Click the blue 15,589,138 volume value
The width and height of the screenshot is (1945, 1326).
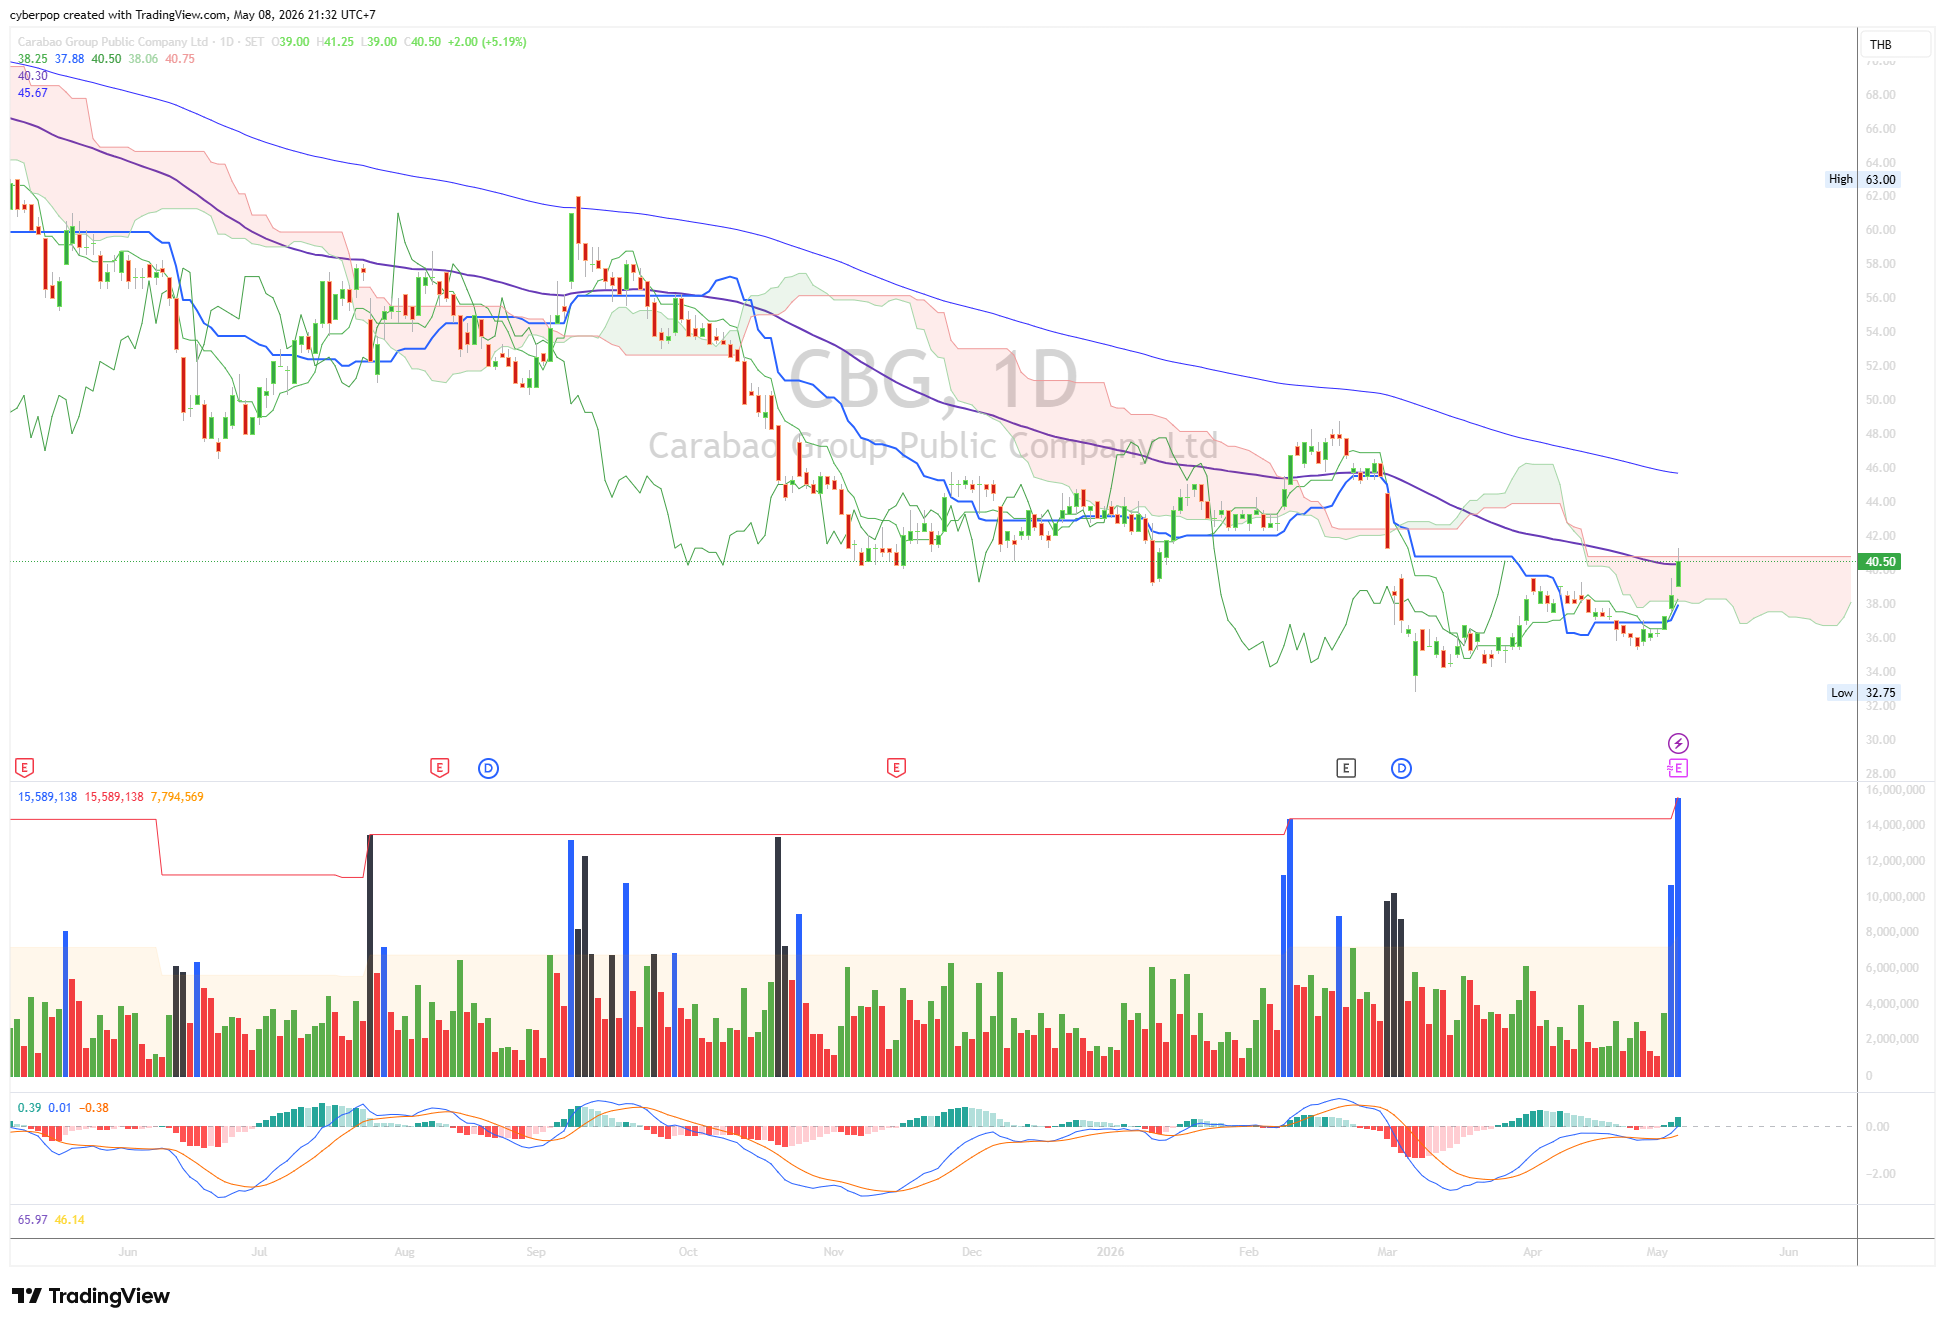pyautogui.click(x=48, y=797)
